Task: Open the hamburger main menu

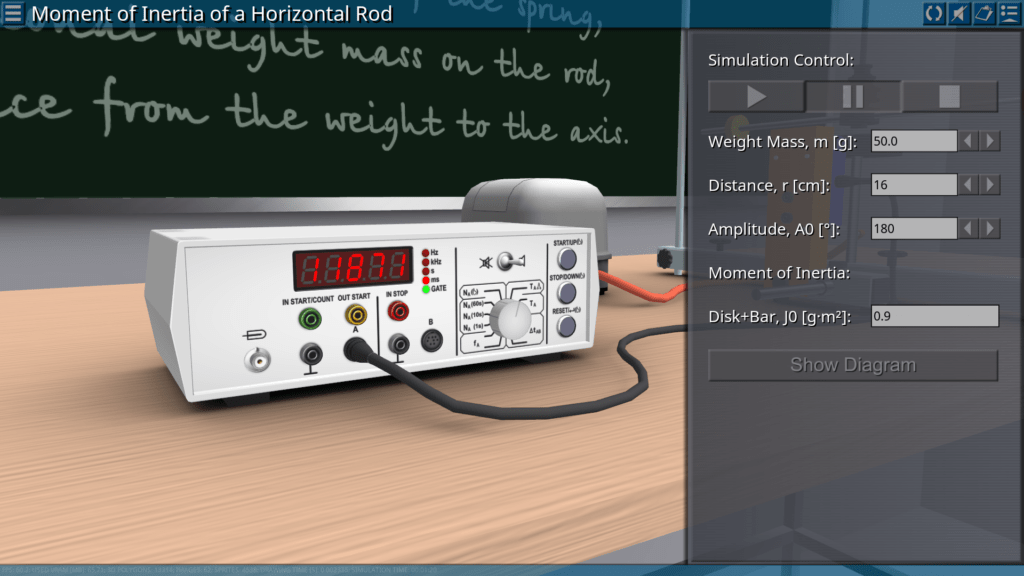Action: click(14, 13)
